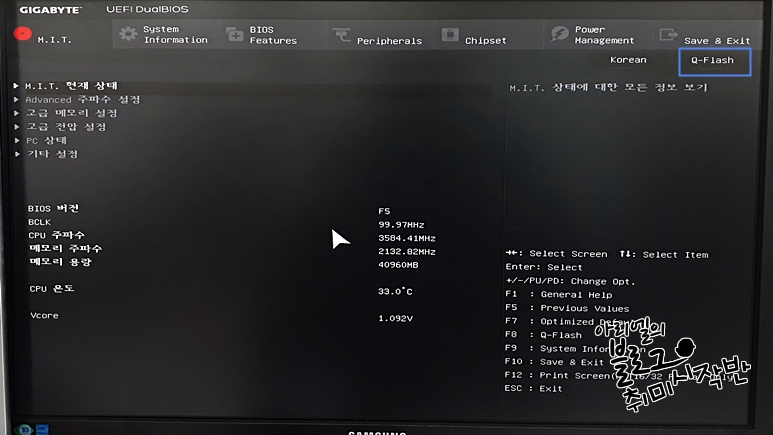The height and width of the screenshot is (435, 773).
Task: Click the CPU 온도 label
Action: (52, 289)
